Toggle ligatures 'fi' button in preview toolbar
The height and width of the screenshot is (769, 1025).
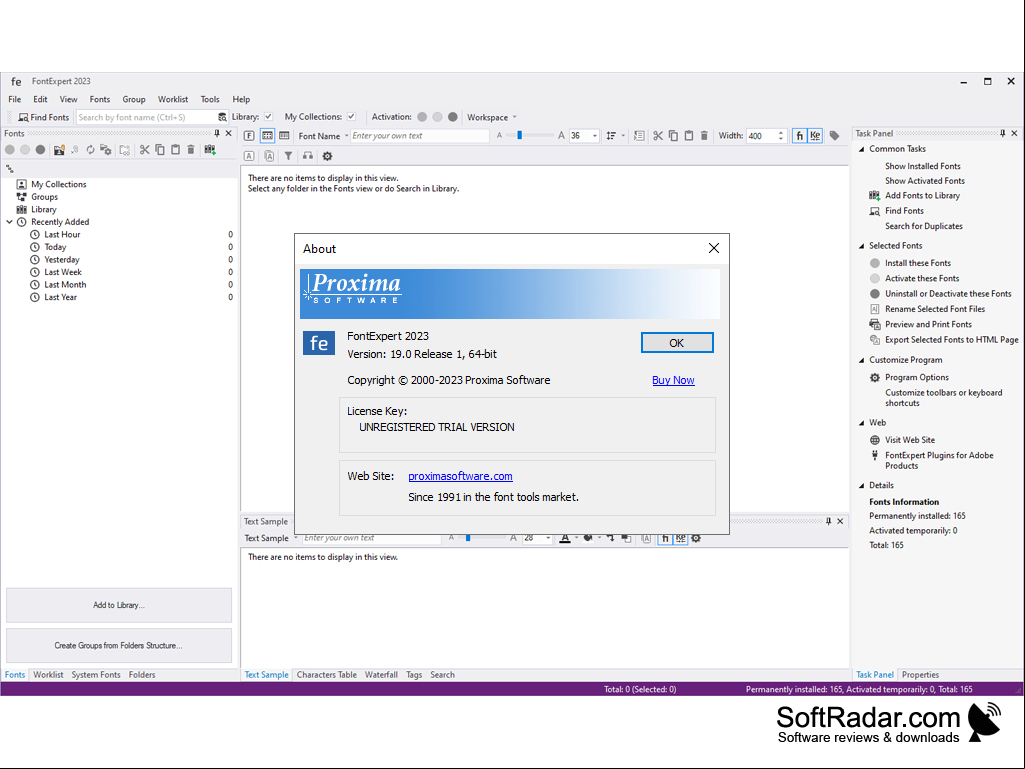pyautogui.click(x=799, y=135)
